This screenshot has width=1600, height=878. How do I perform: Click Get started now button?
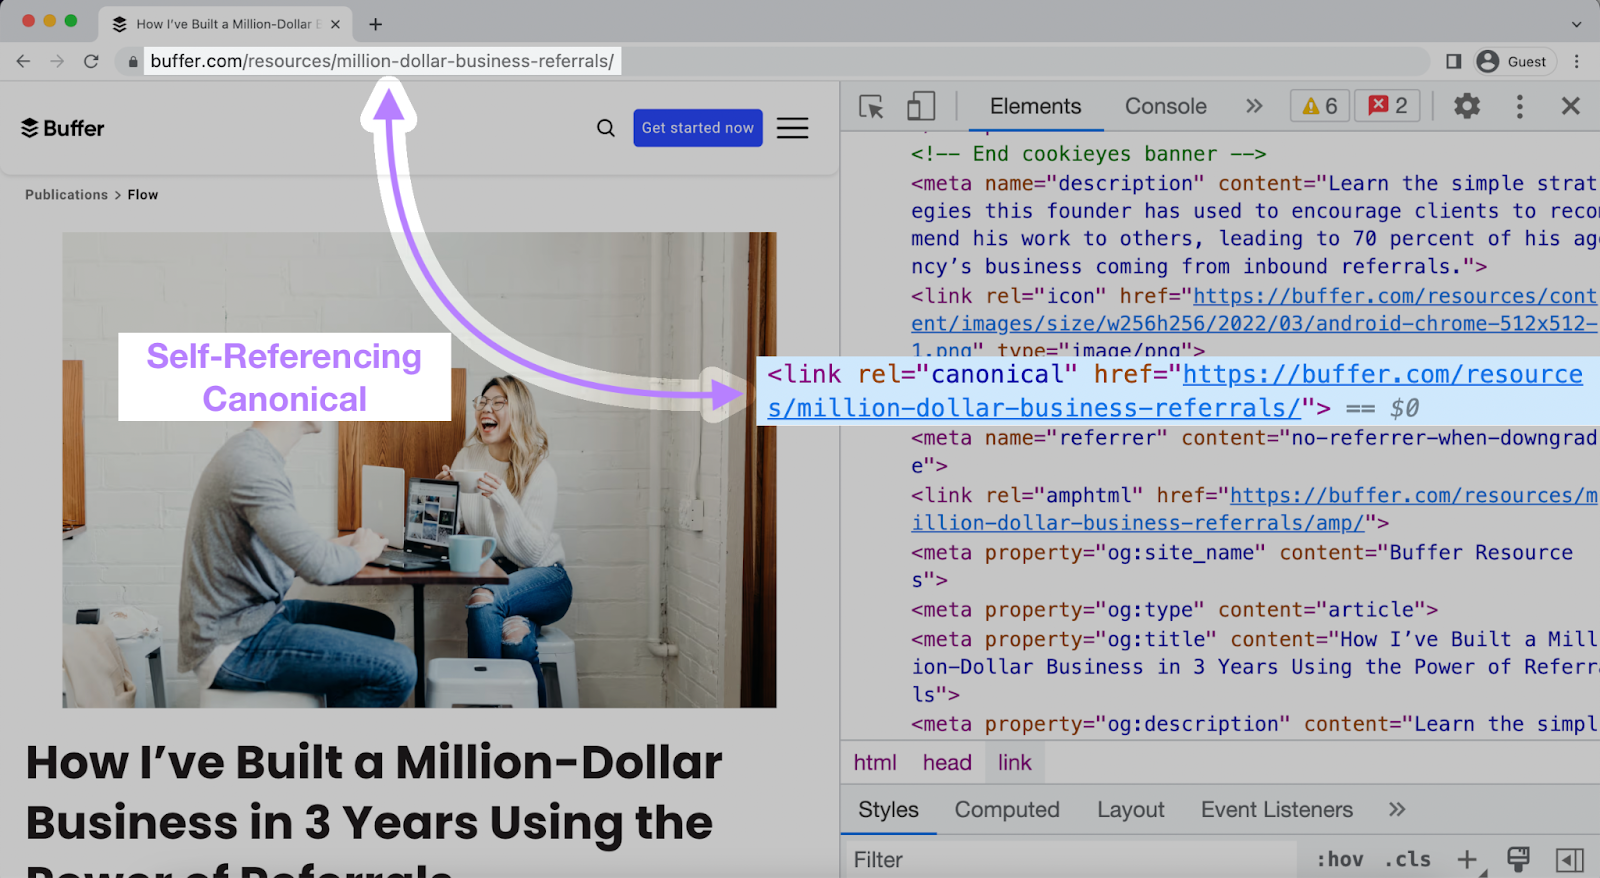(x=698, y=128)
